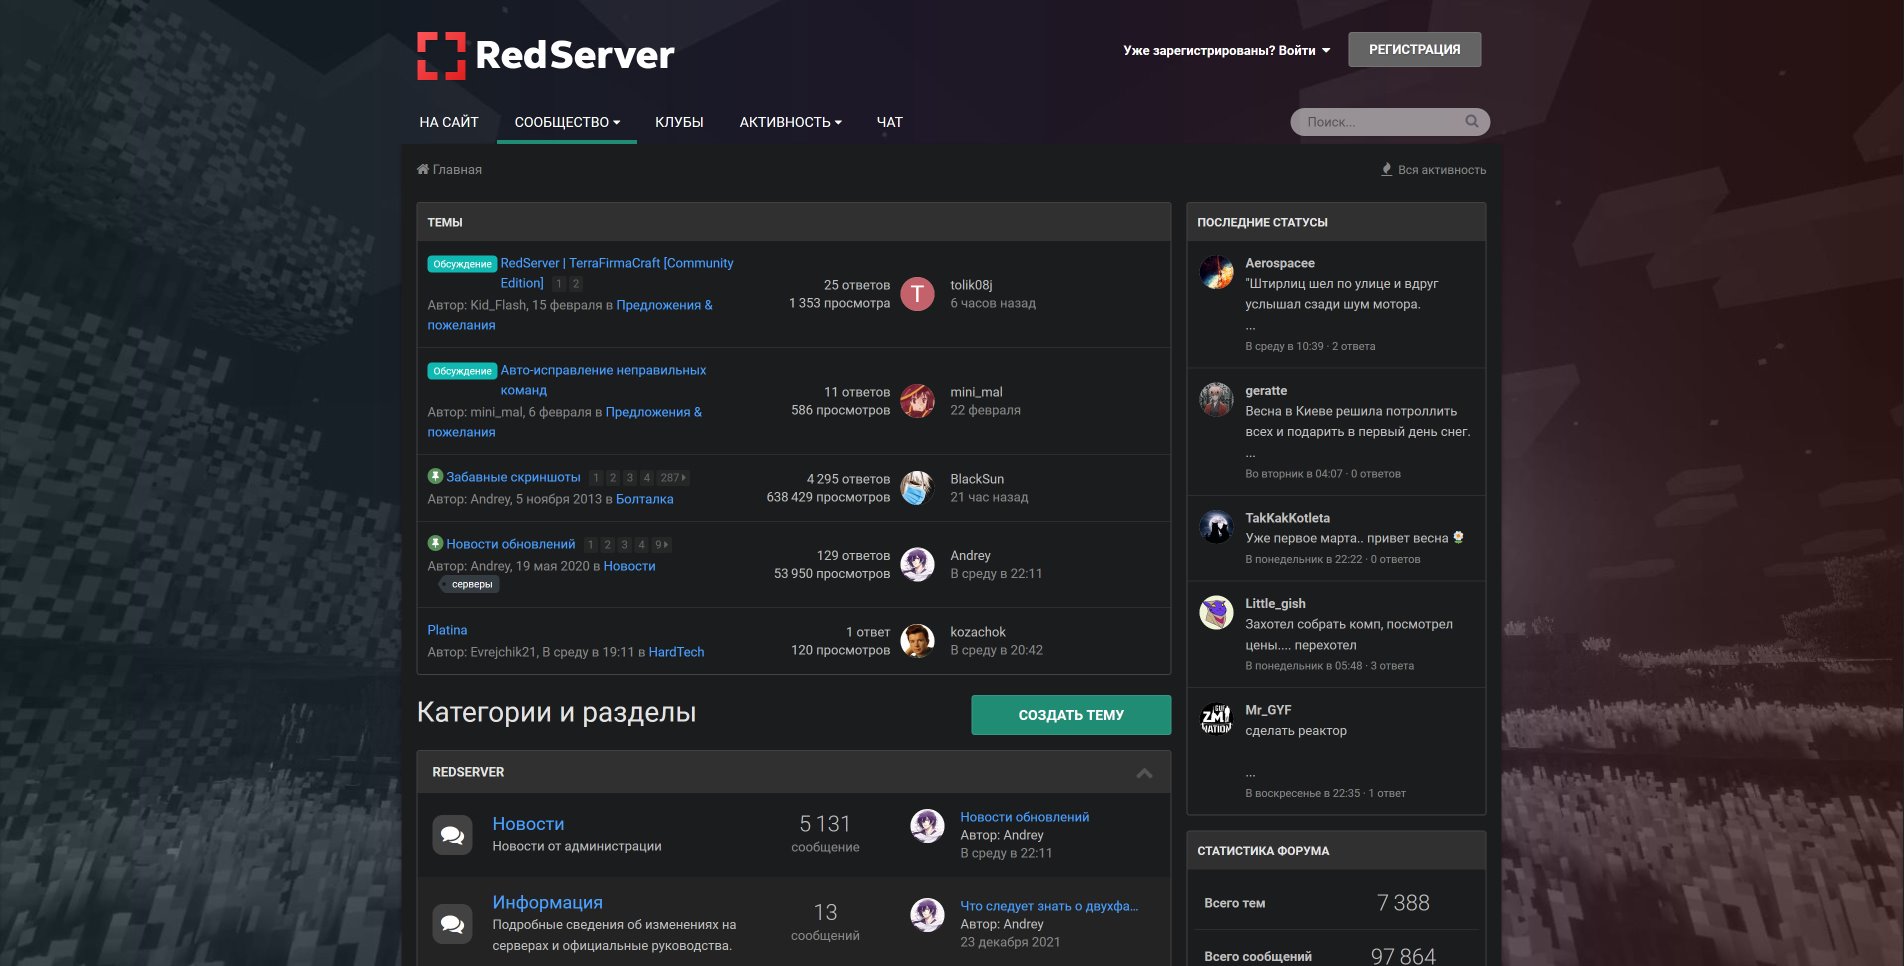1904x966 pixels.
Task: Open the Platina topic
Action: [447, 630]
